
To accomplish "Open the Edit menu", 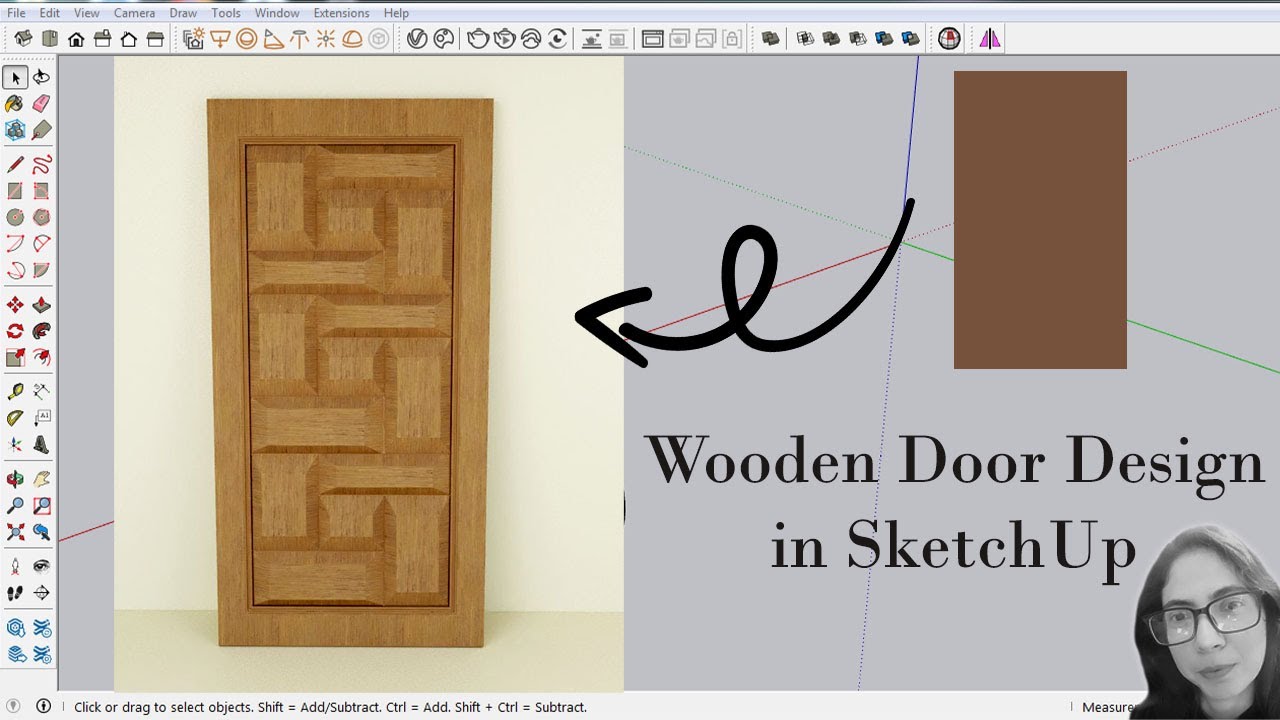I will [50, 13].
